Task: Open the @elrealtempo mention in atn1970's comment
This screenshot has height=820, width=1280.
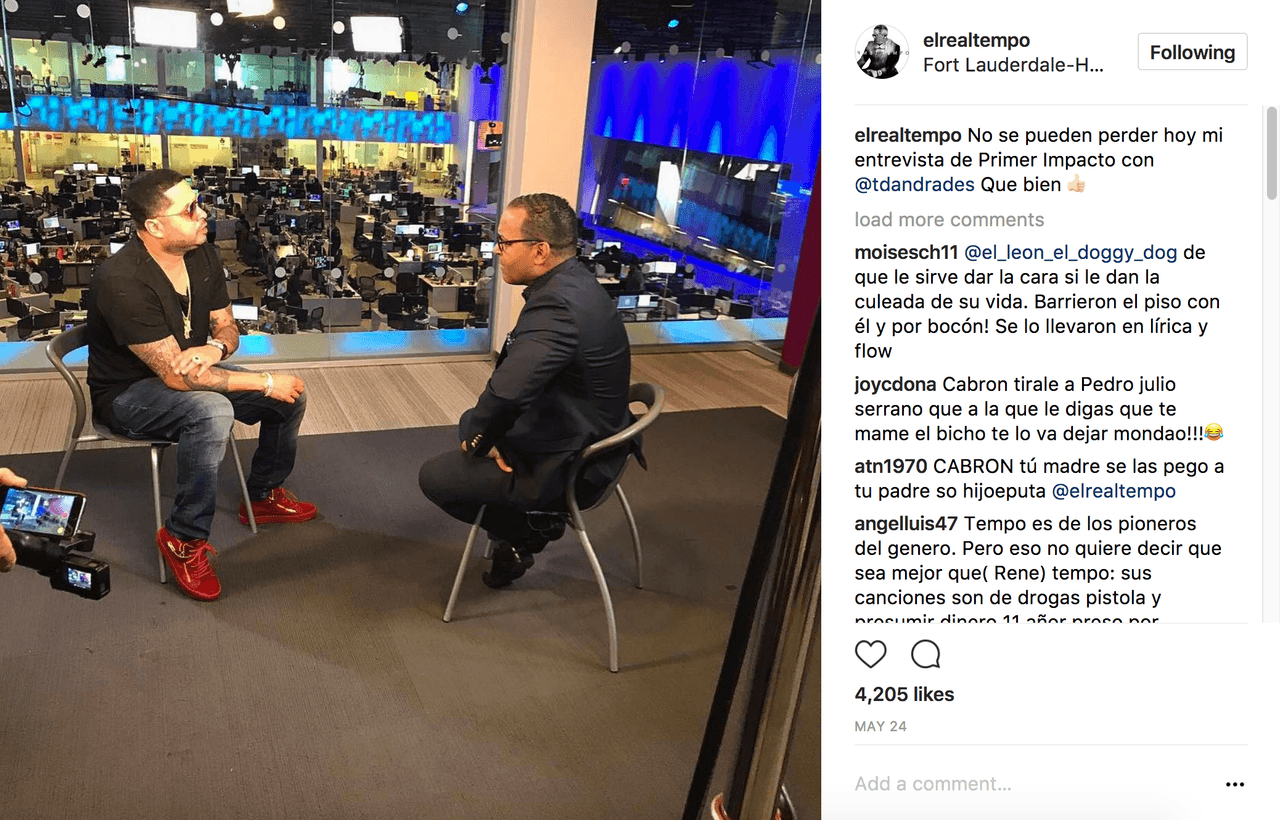Action: 1114,491
